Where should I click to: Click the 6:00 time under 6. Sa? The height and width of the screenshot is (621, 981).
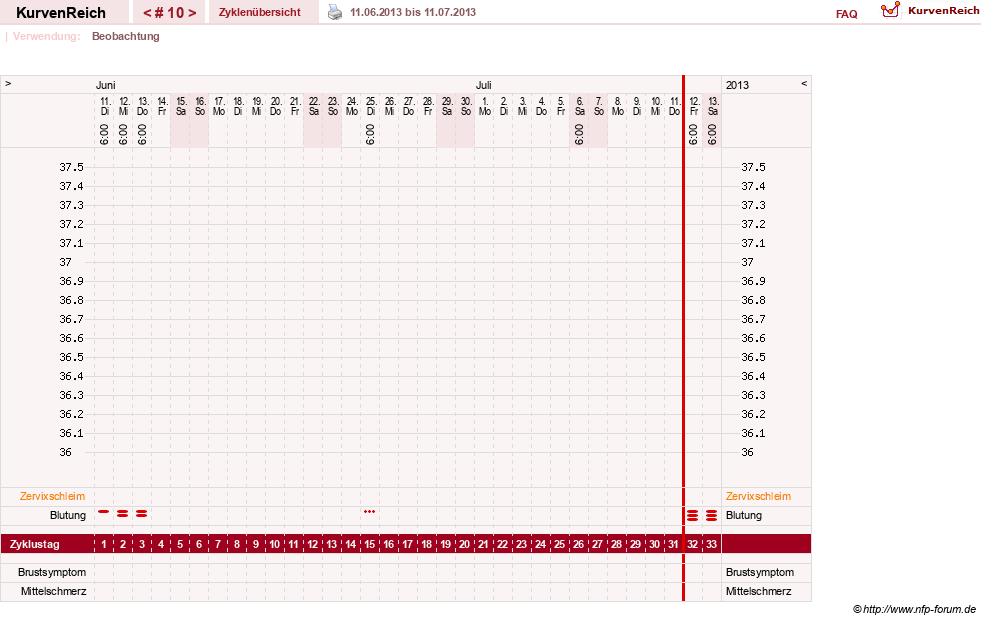click(579, 134)
